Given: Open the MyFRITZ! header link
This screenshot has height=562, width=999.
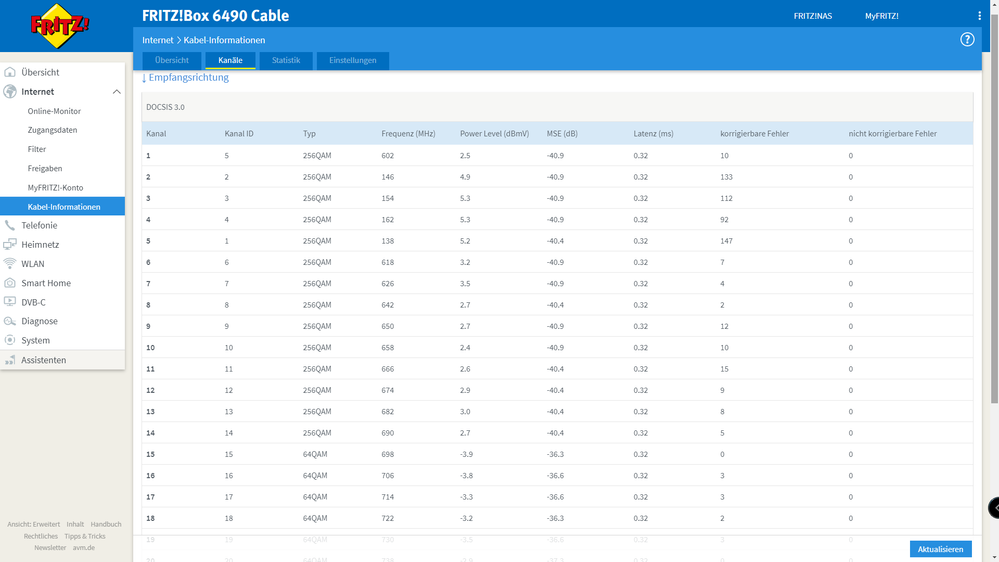Looking at the screenshot, I should [x=881, y=16].
